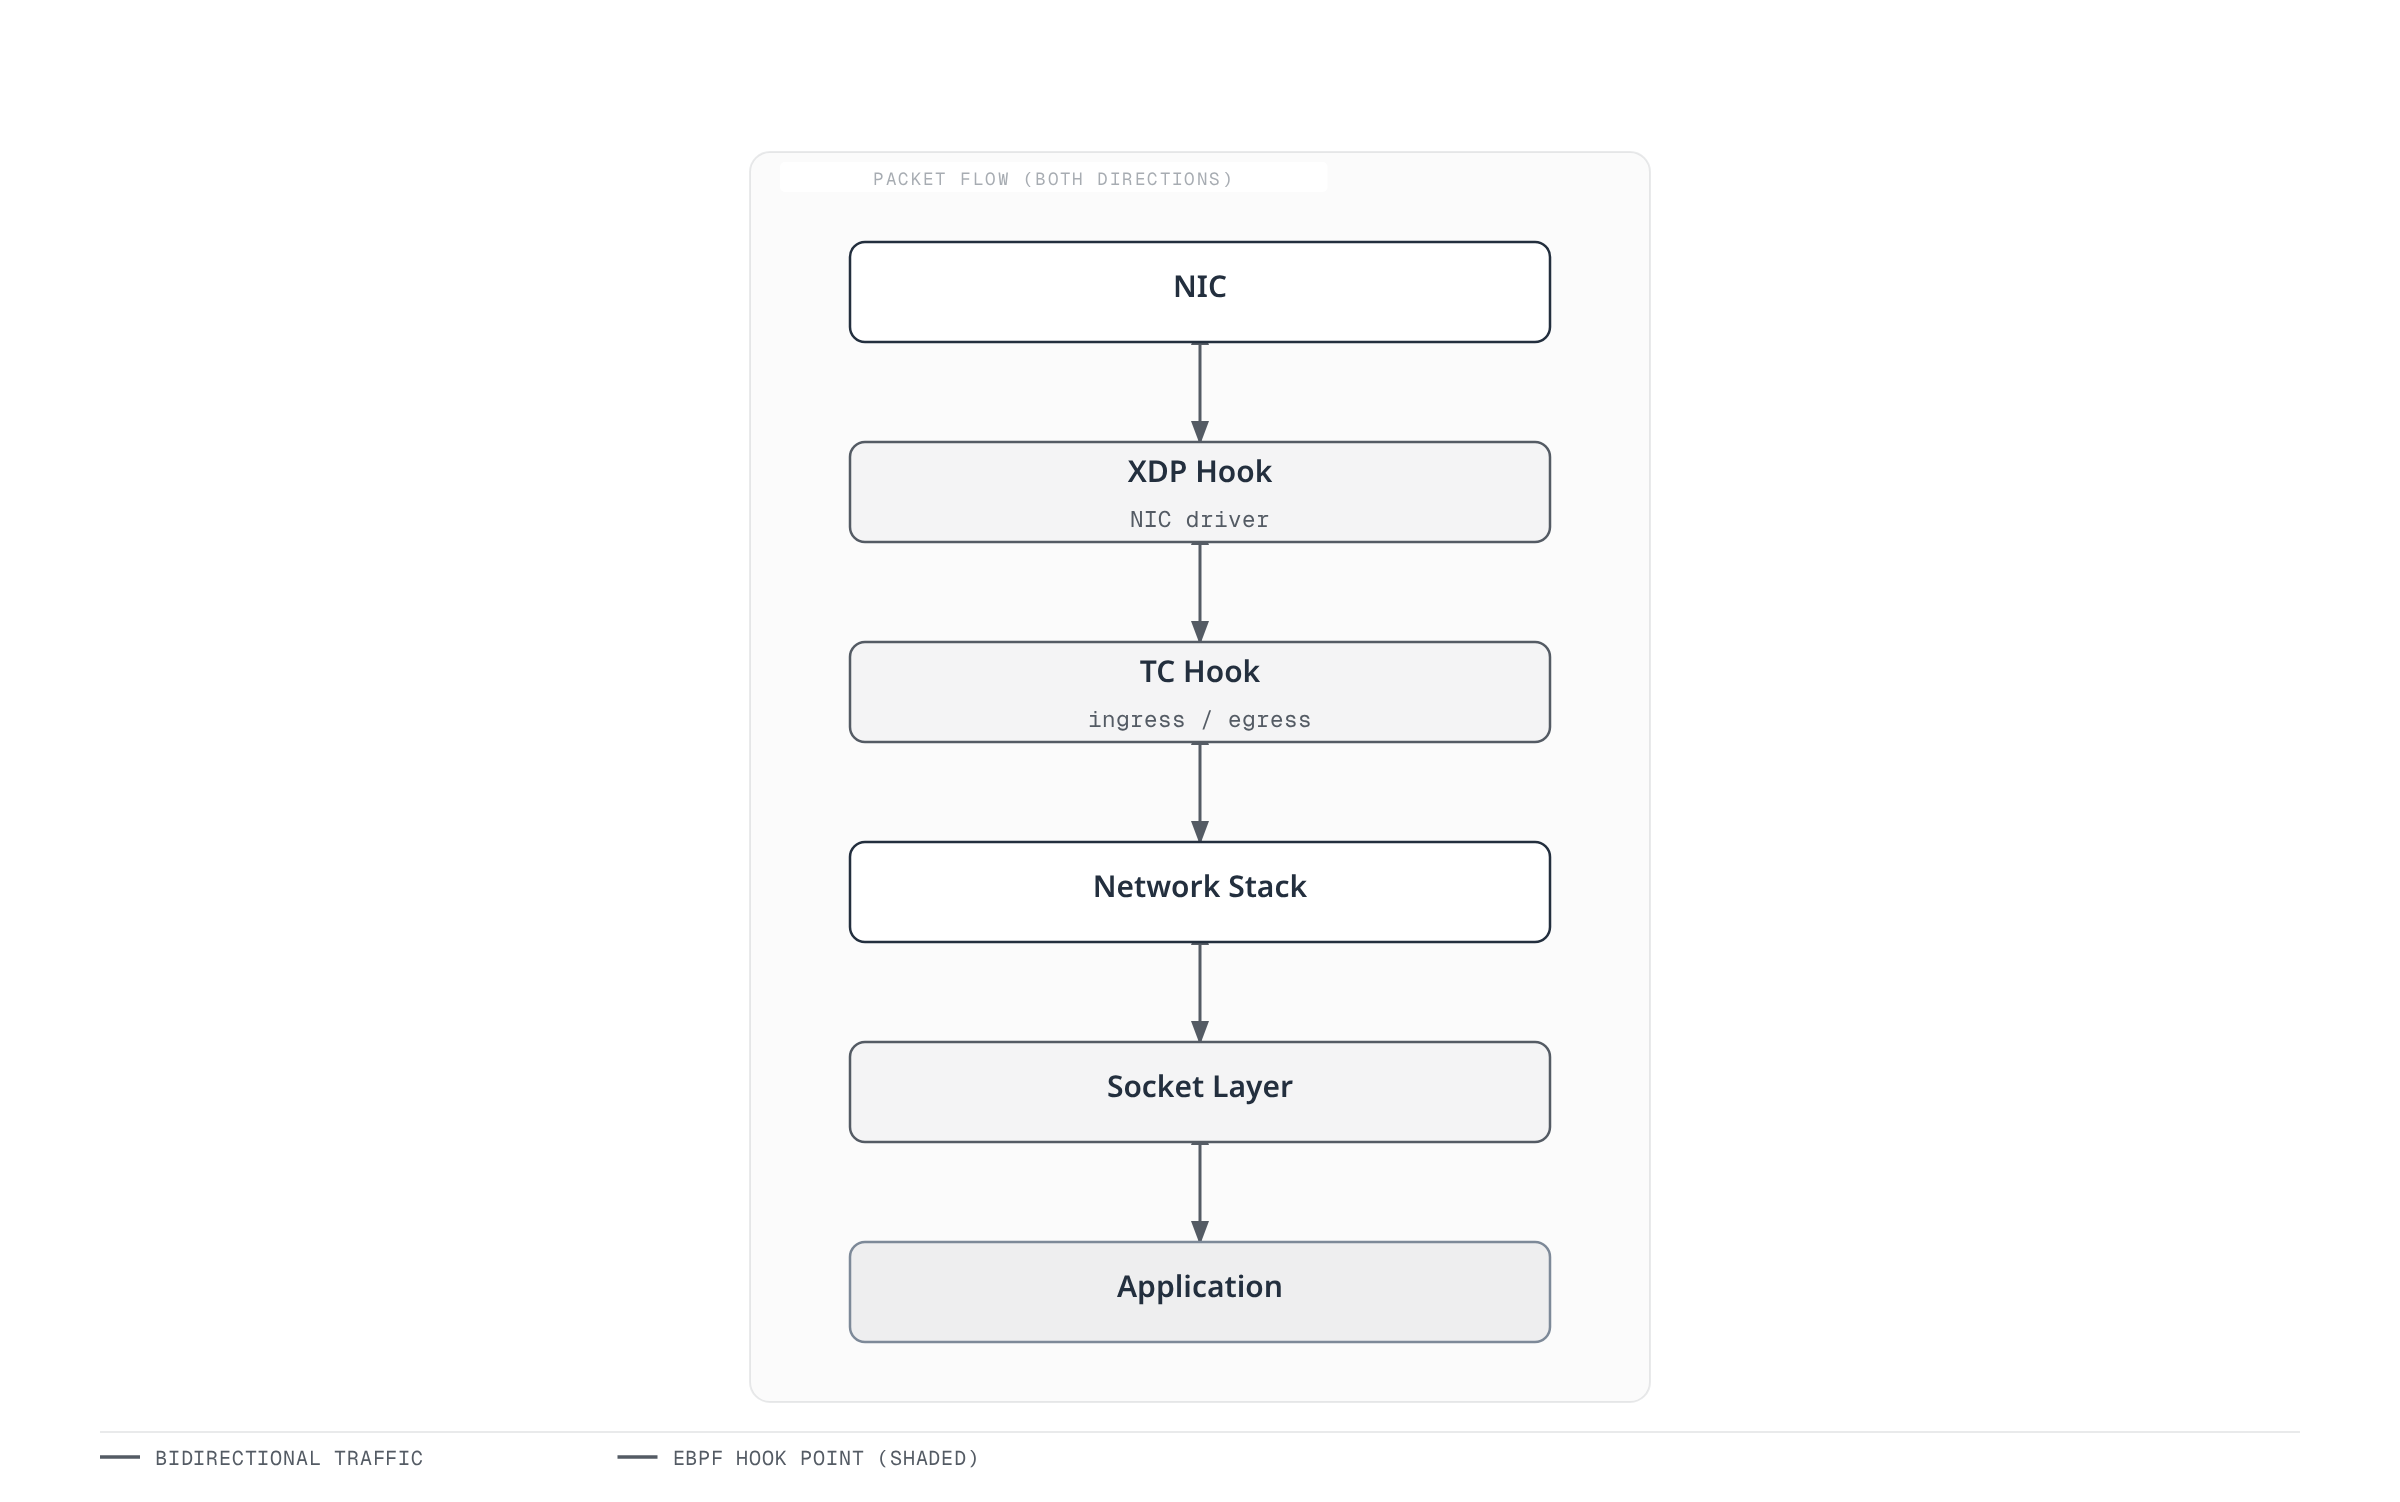
Task: Click the ingress / egress subtitle text
Action: (1199, 720)
